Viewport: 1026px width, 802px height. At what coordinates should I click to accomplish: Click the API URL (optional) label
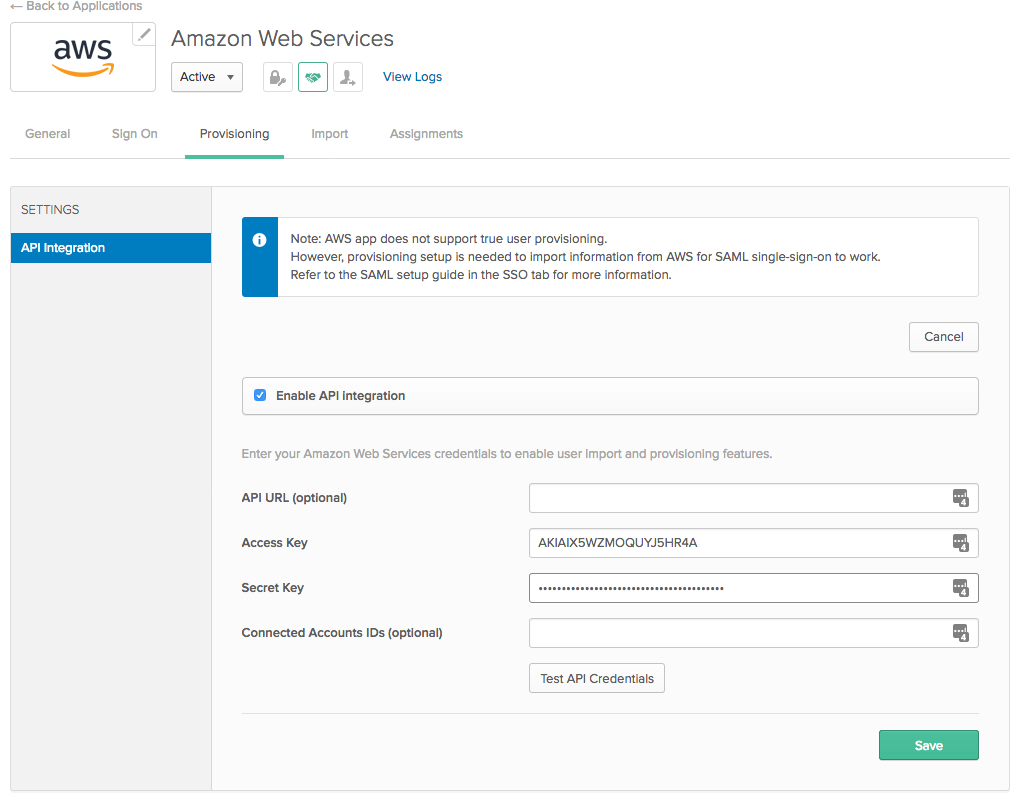coord(294,498)
